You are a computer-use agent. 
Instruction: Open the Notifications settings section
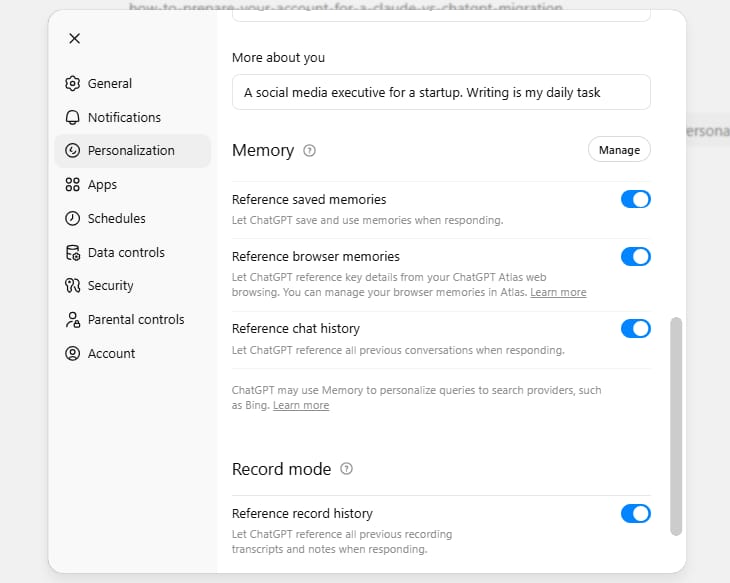[133, 117]
